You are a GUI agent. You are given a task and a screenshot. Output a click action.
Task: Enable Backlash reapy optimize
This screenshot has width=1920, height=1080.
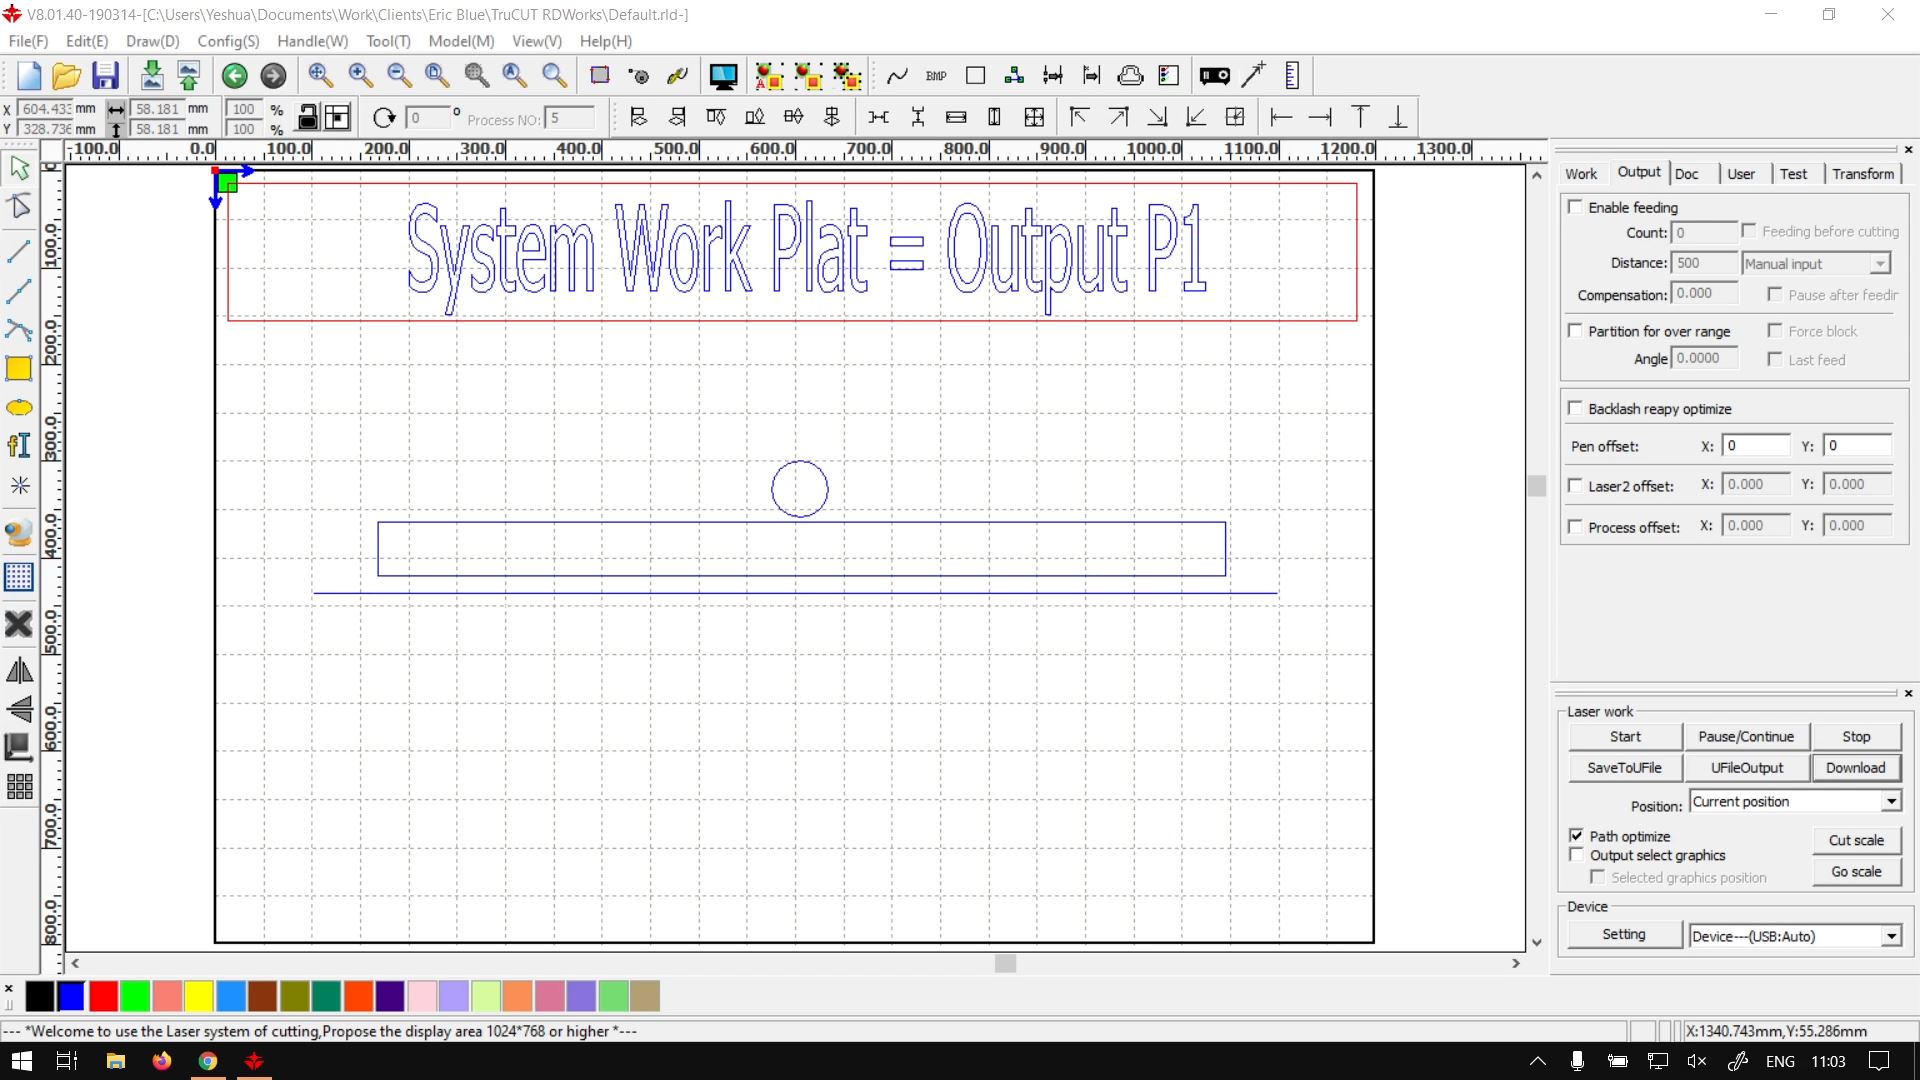point(1576,408)
